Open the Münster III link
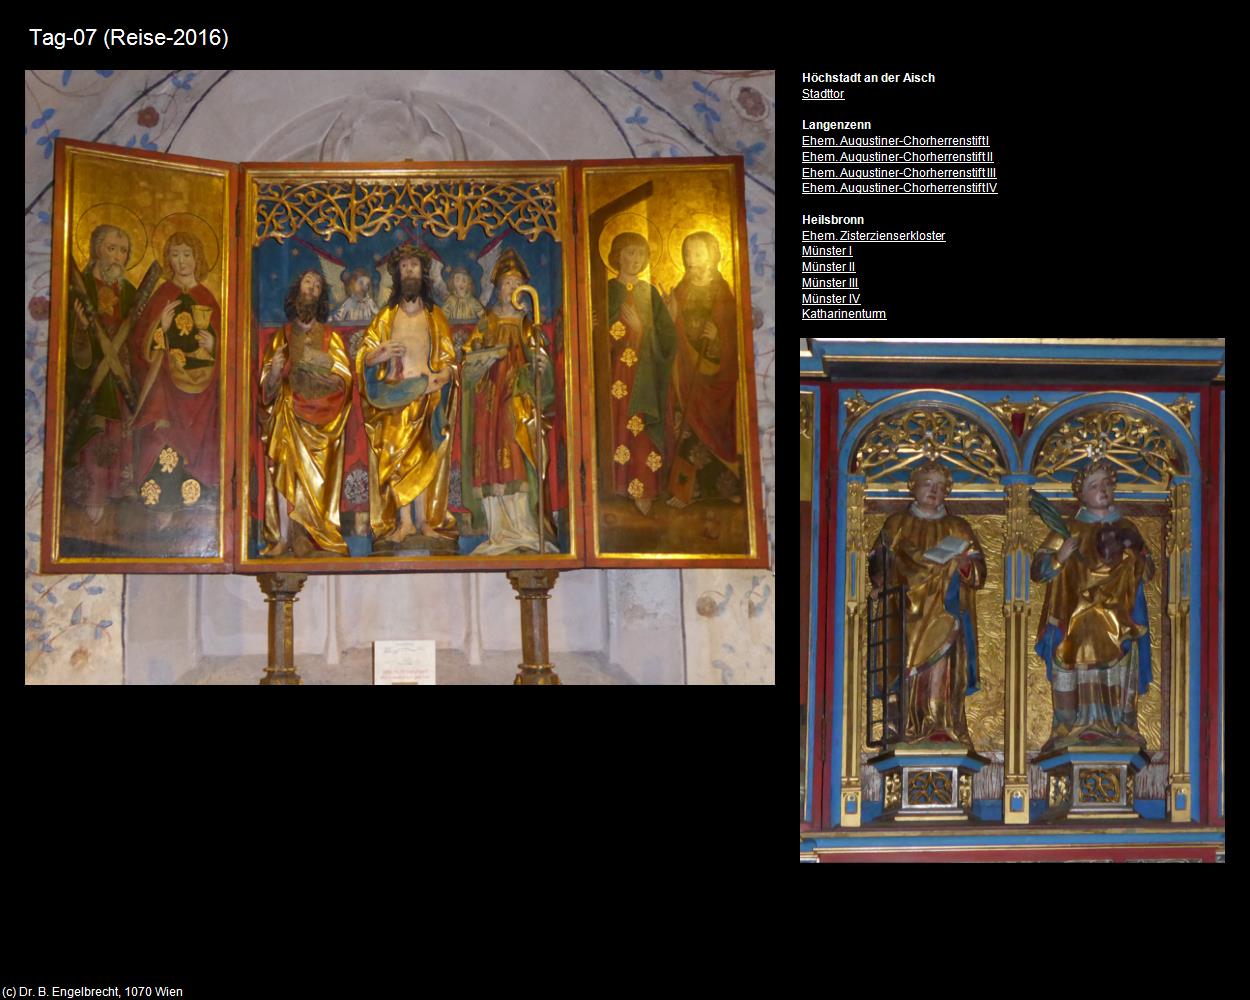The image size is (1250, 1000). (x=830, y=283)
